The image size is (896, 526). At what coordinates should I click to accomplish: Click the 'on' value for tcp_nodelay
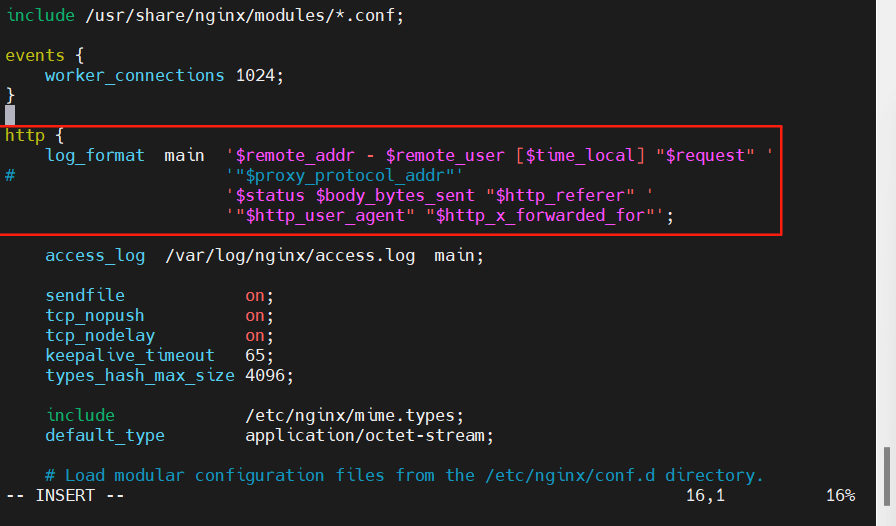255,336
